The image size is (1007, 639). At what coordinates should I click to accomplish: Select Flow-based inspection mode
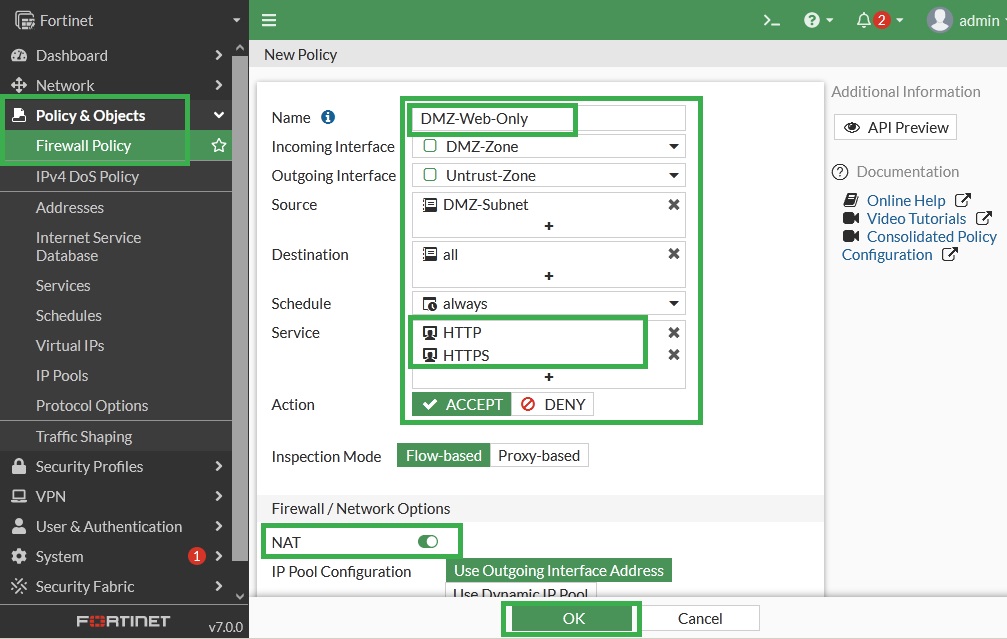(443, 455)
